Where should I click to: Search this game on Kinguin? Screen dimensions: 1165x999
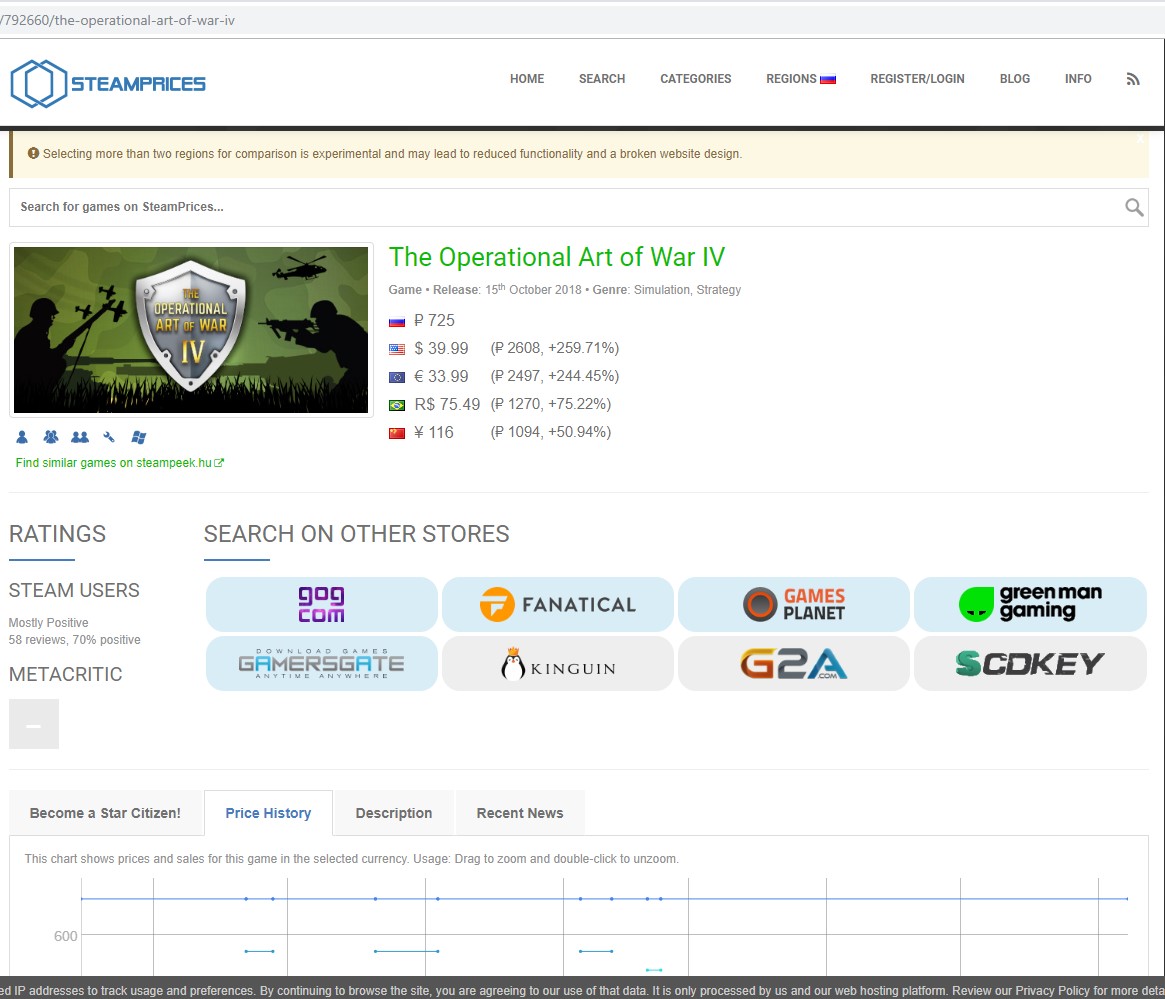558,663
